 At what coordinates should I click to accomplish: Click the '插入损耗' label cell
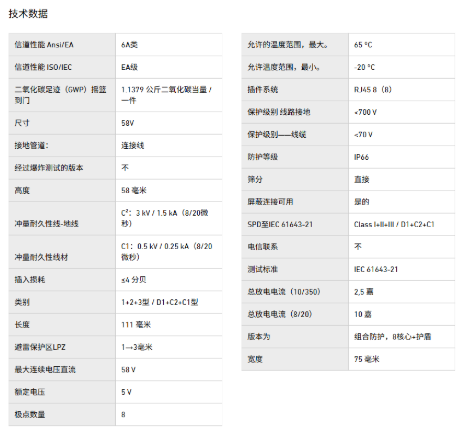[x=62, y=280]
